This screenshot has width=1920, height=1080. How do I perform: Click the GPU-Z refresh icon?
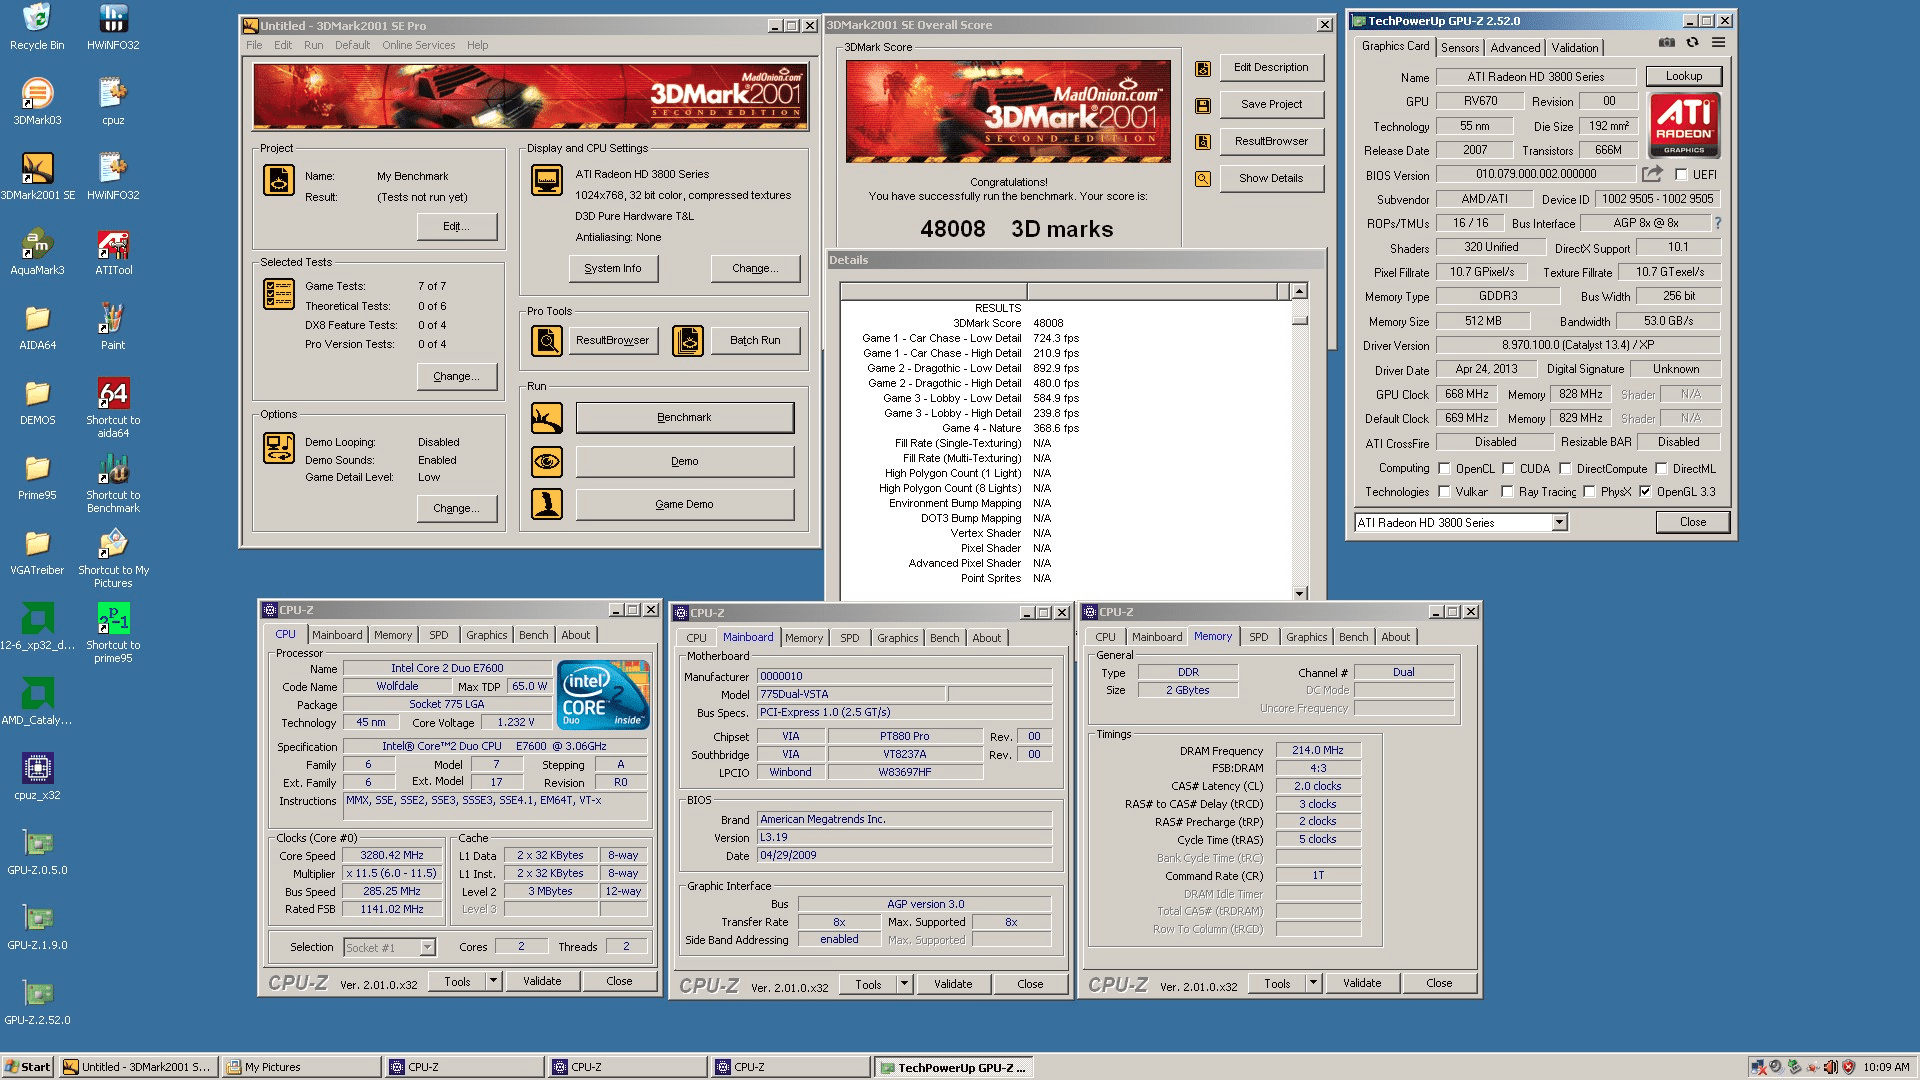(1692, 43)
